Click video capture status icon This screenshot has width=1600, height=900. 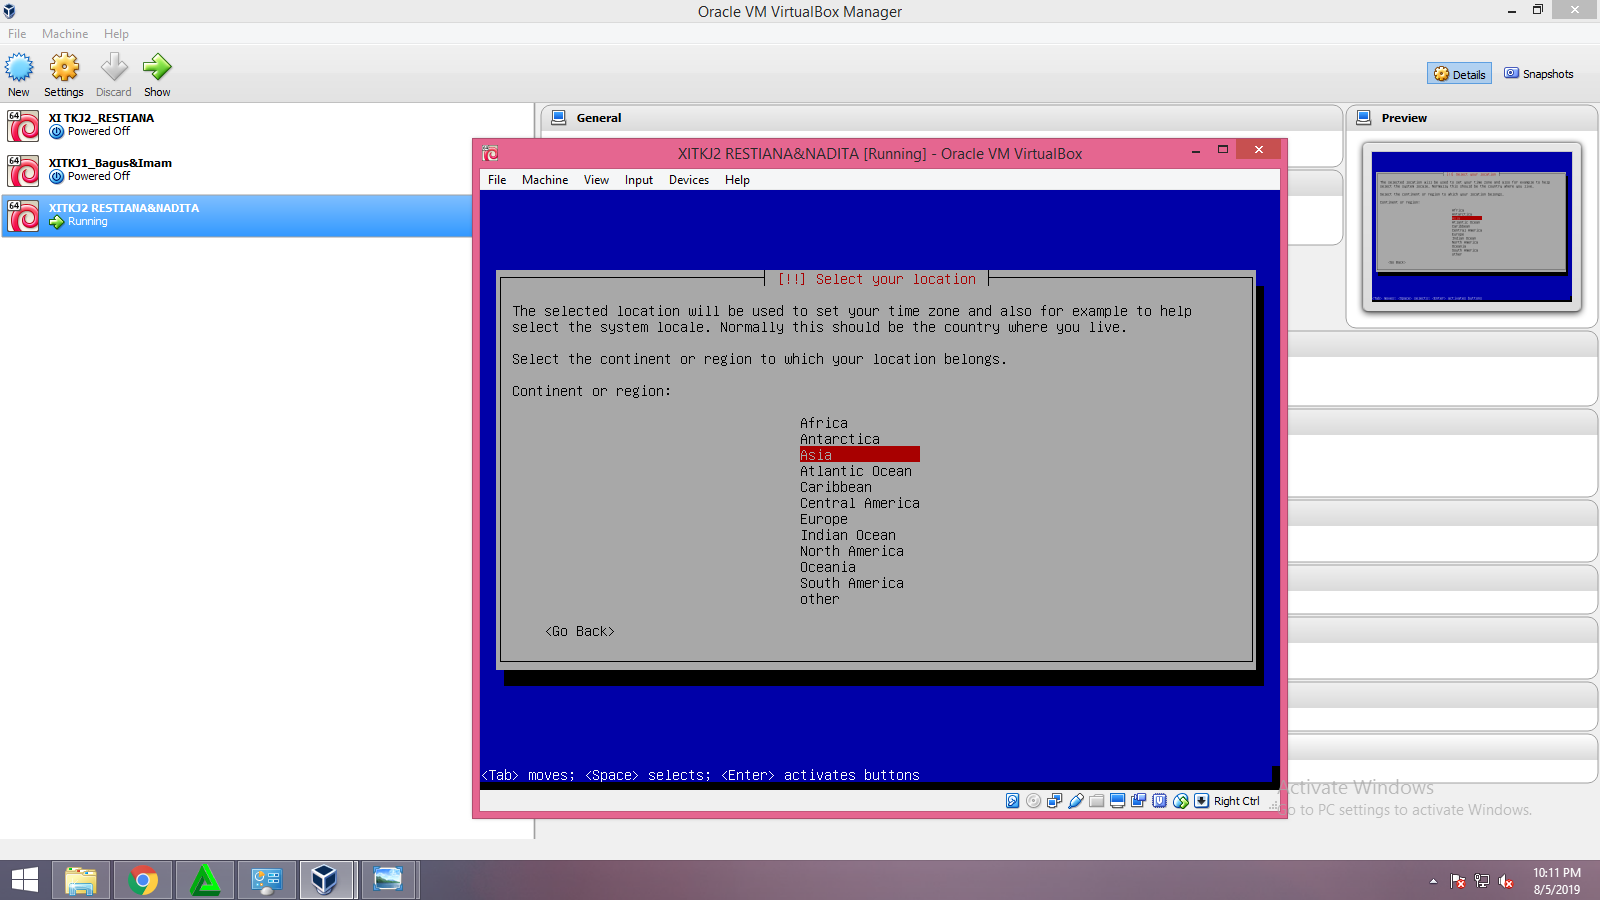tap(1139, 801)
